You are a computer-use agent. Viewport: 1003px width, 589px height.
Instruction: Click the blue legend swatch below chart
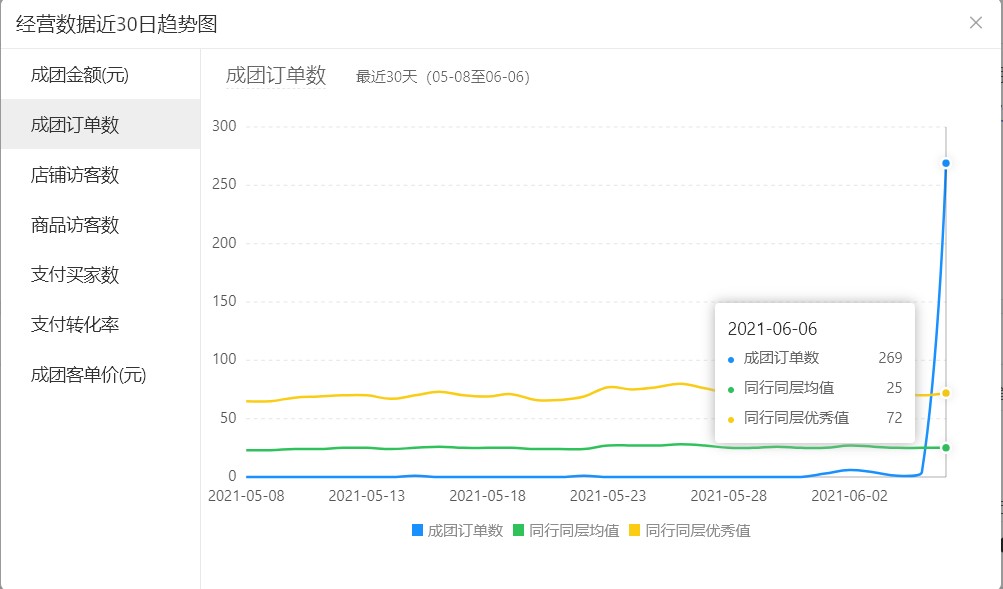417,531
